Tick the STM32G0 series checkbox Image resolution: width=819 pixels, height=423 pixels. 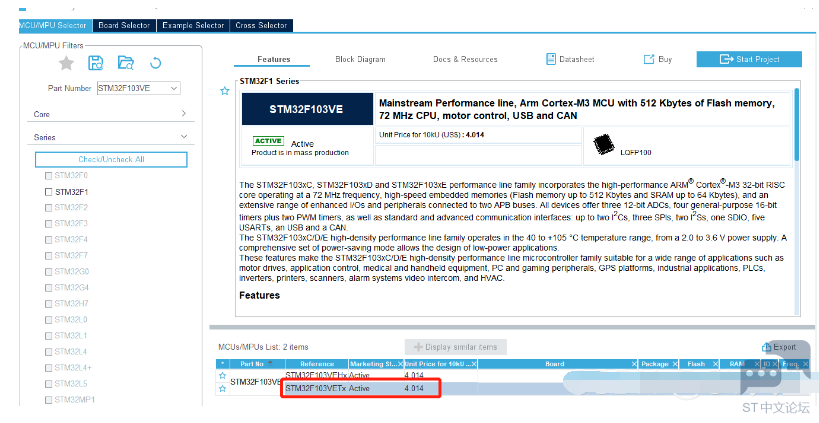point(49,272)
